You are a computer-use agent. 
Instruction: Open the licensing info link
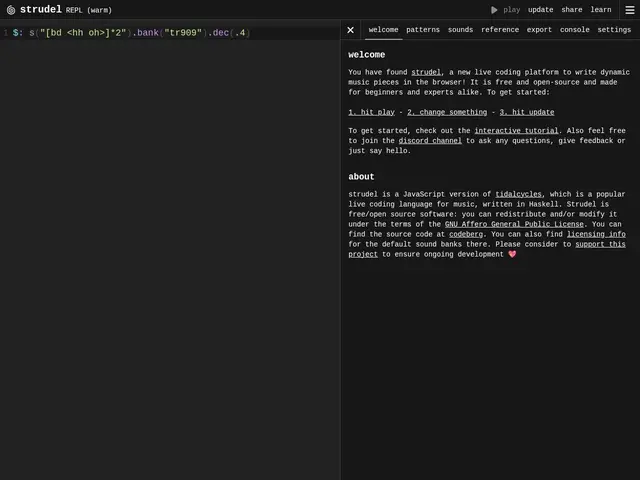[596, 234]
